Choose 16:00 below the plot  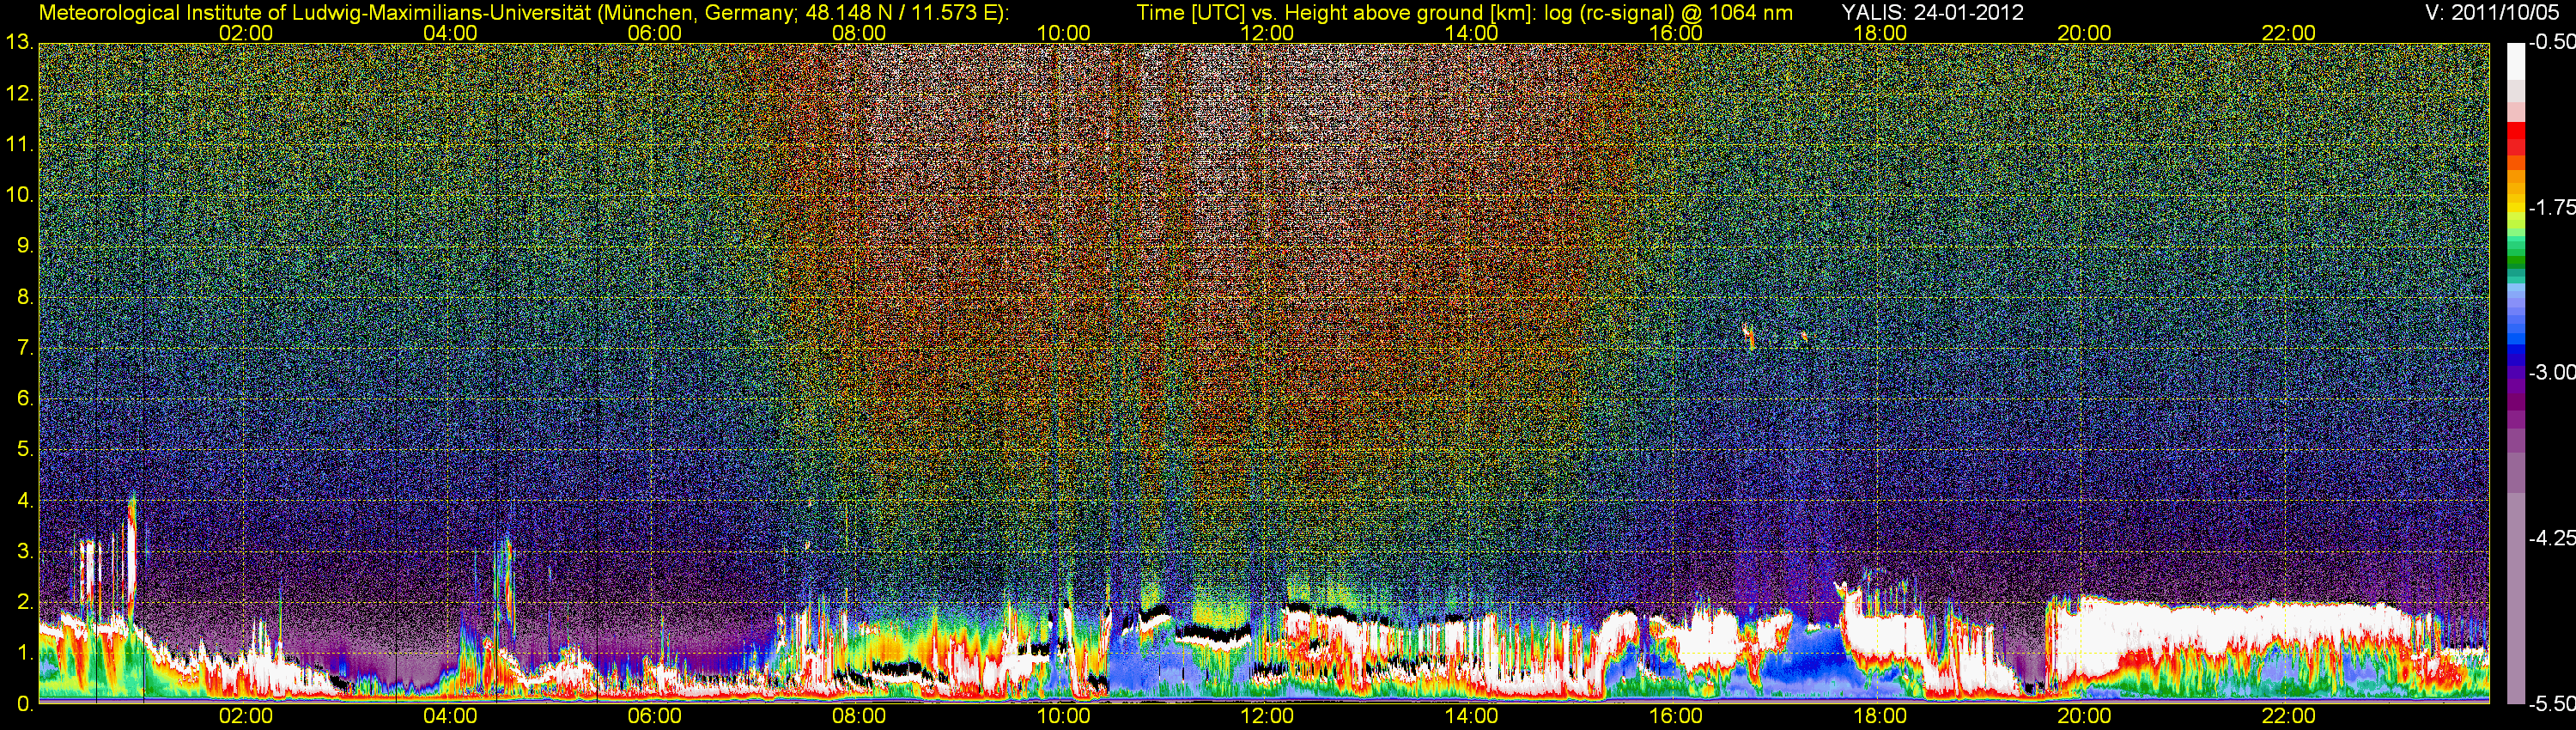pyautogui.click(x=1676, y=717)
